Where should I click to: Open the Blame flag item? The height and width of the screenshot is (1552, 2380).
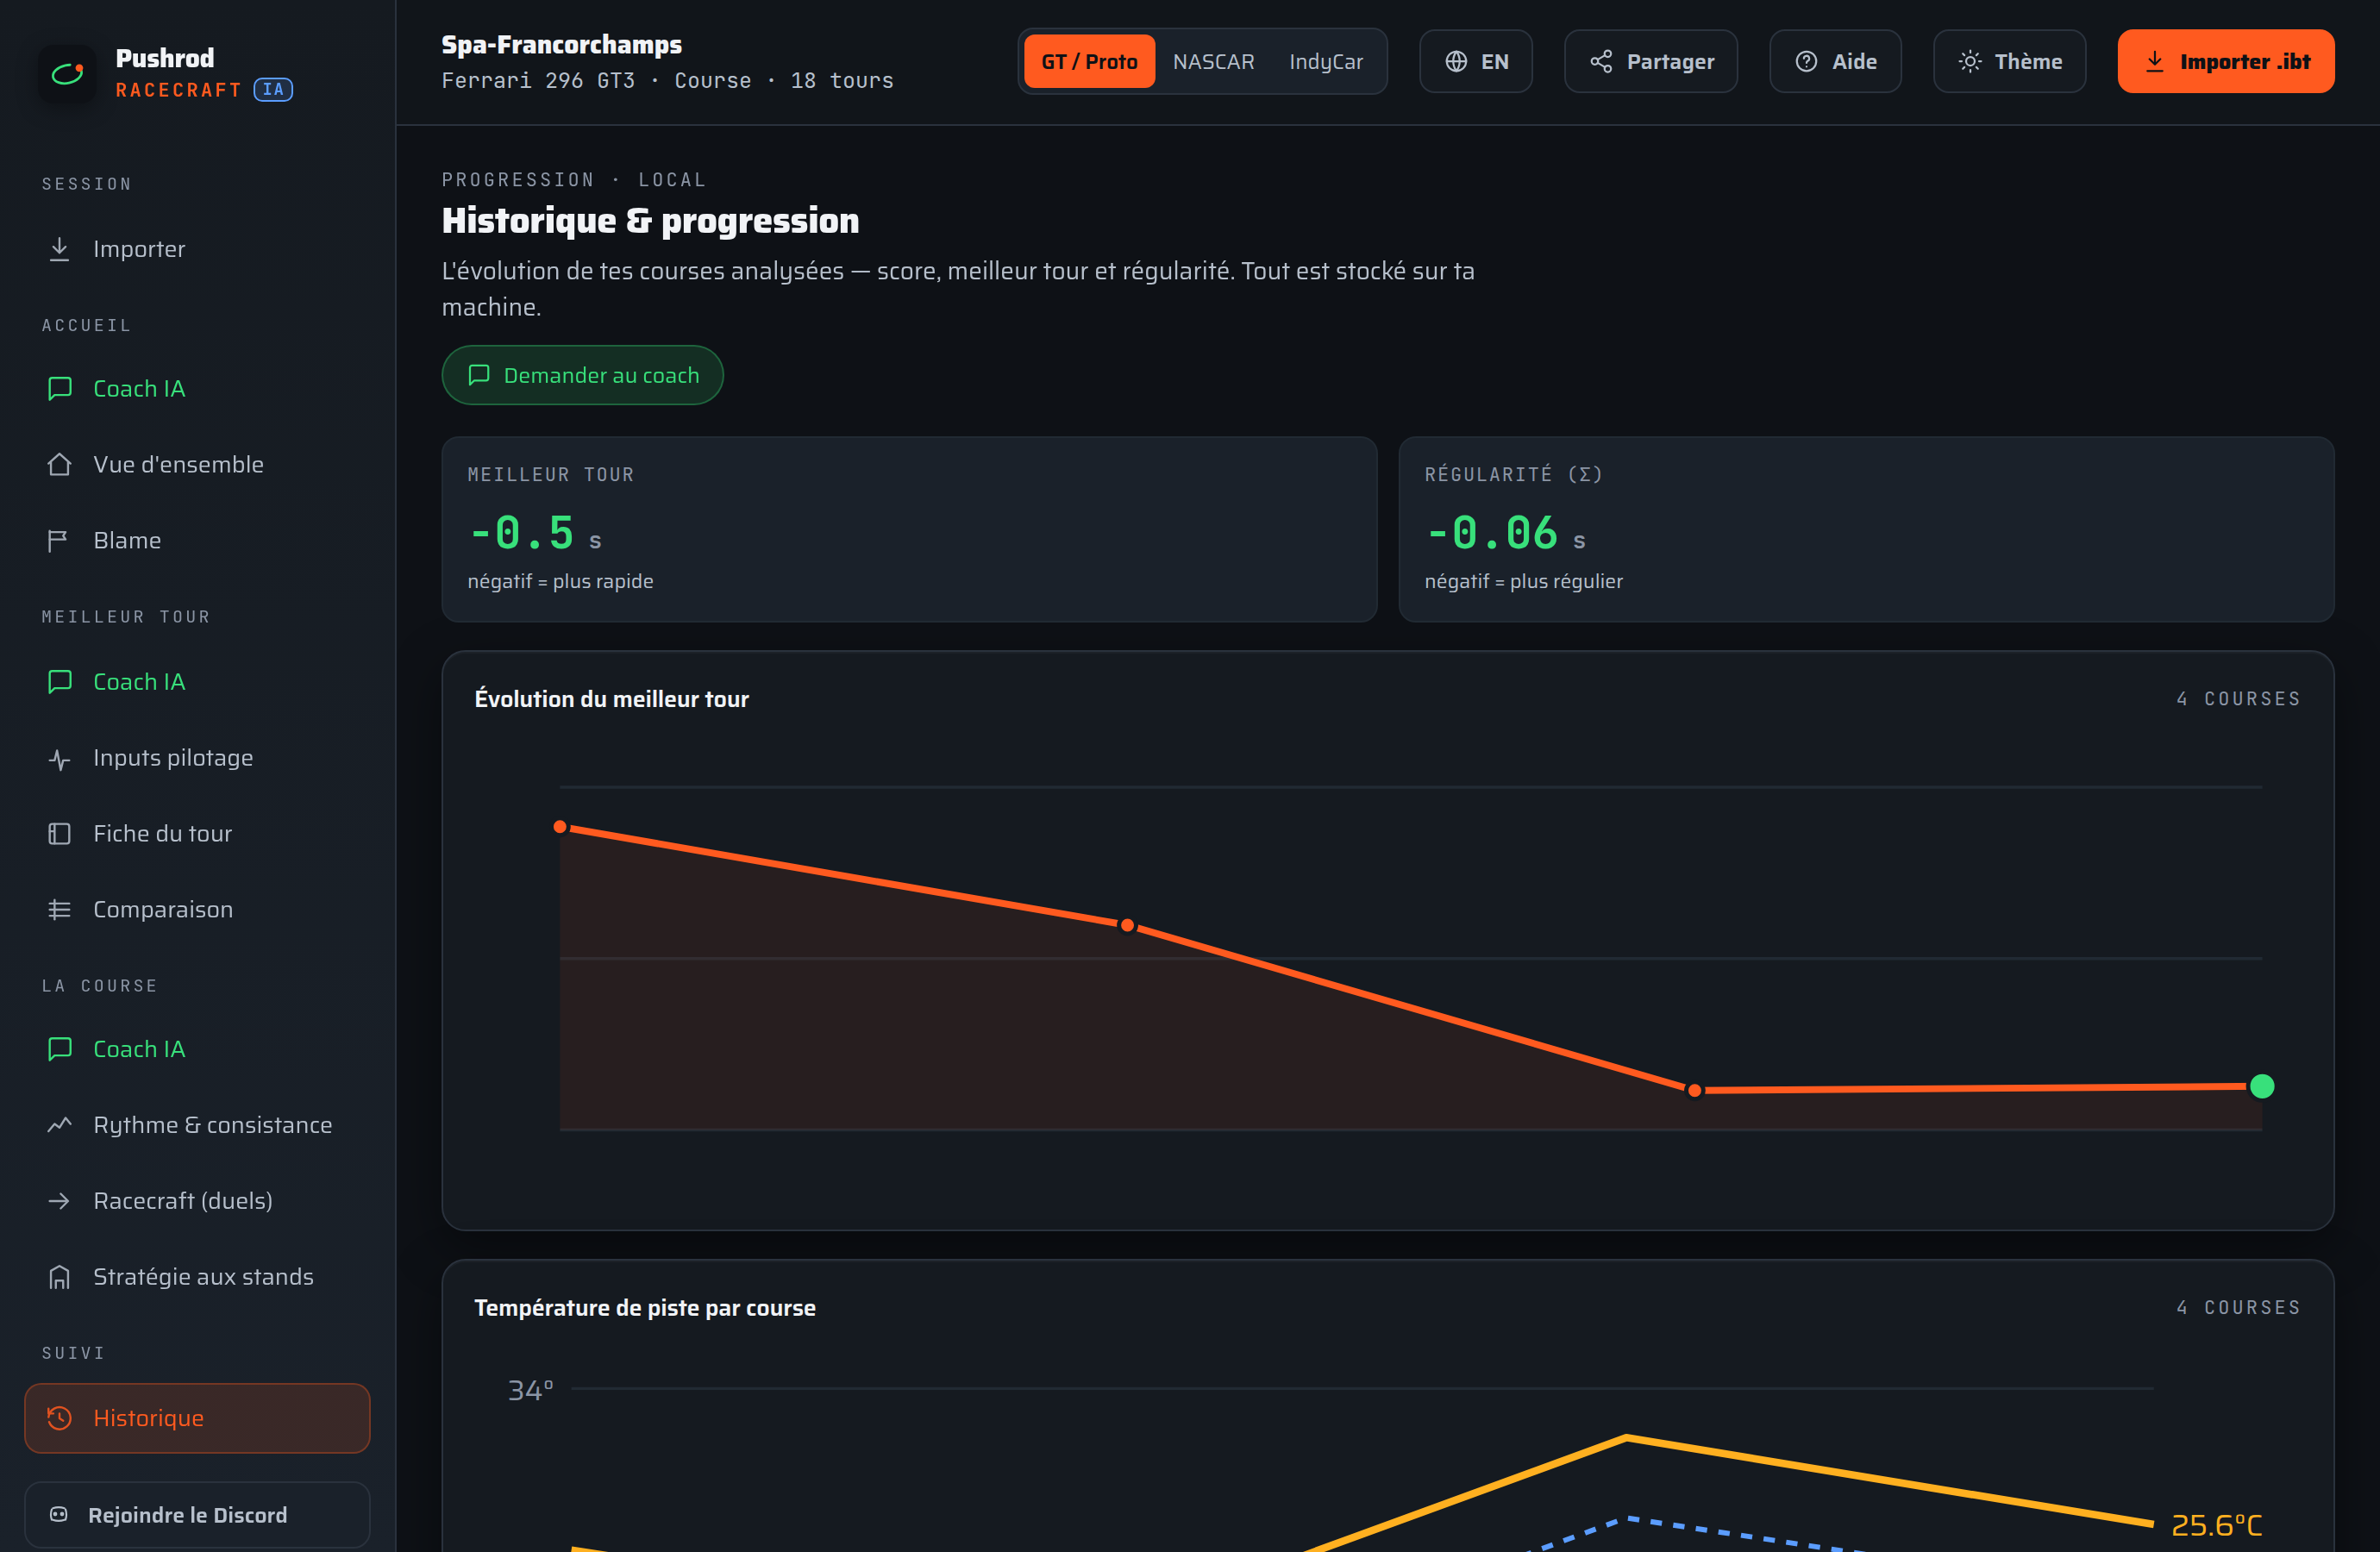197,540
